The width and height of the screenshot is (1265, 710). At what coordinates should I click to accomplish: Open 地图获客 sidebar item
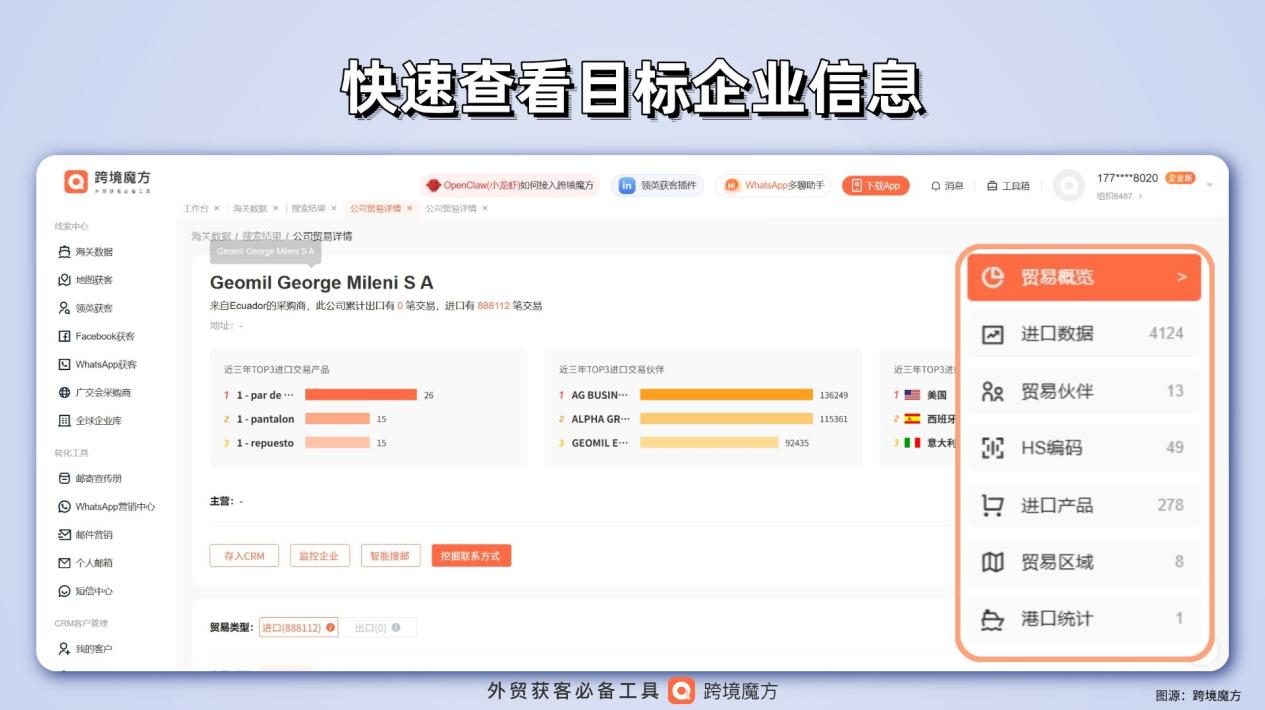point(86,280)
